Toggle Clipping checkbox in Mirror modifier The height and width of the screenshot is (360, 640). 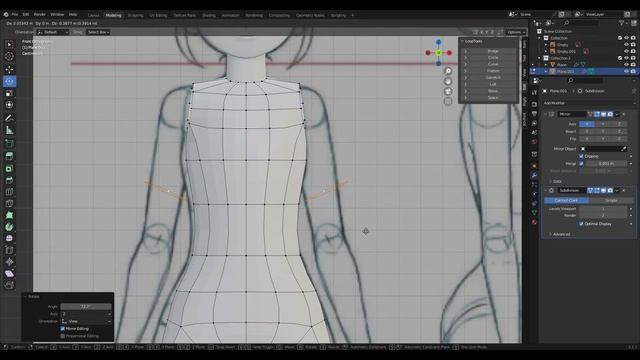pos(581,156)
